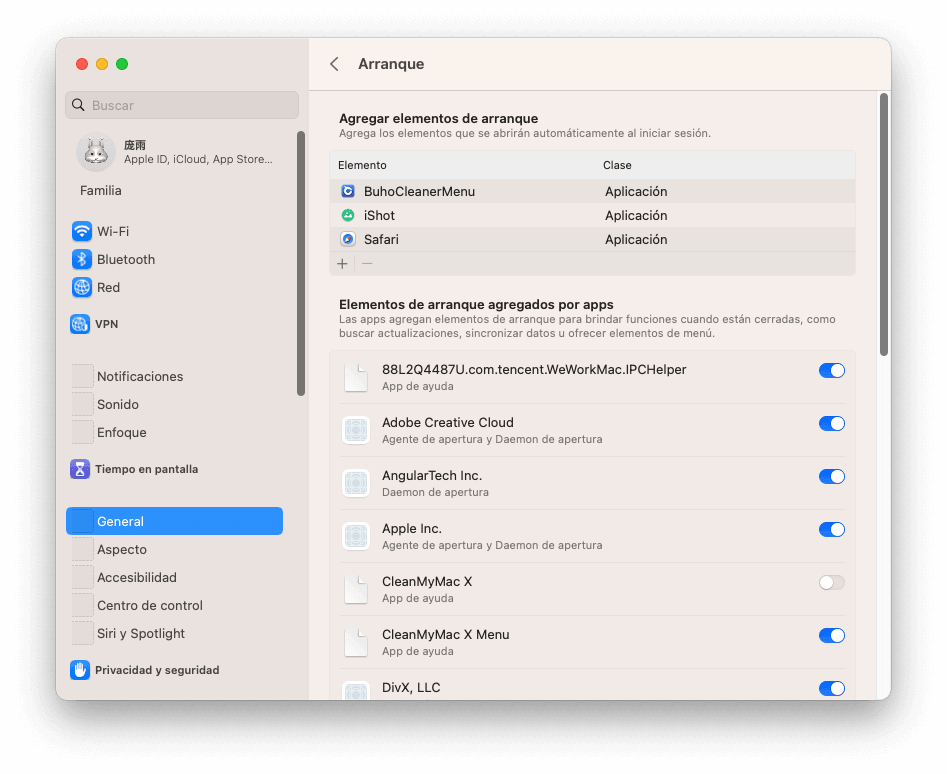Click the Safari compass icon
This screenshot has width=947, height=774.
point(348,240)
